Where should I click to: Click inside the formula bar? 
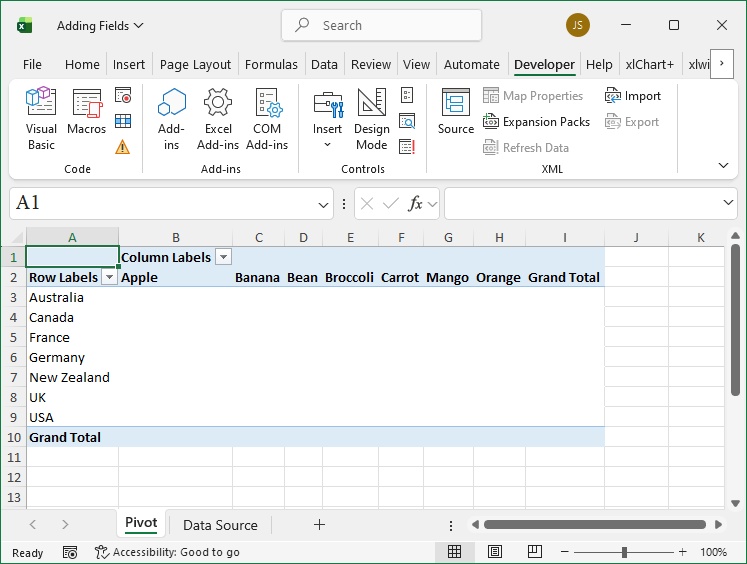point(583,203)
